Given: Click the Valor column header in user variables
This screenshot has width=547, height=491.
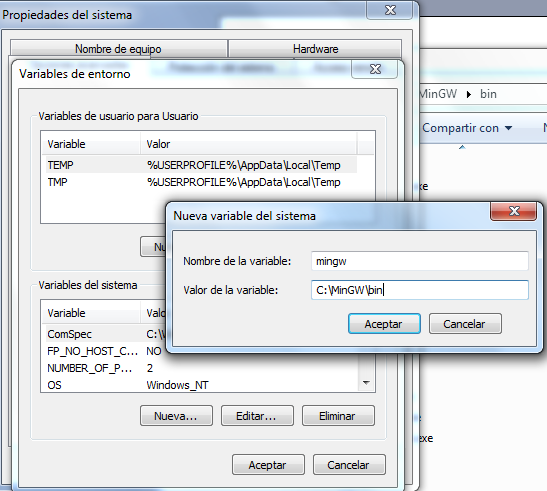Looking at the screenshot, I should point(249,144).
